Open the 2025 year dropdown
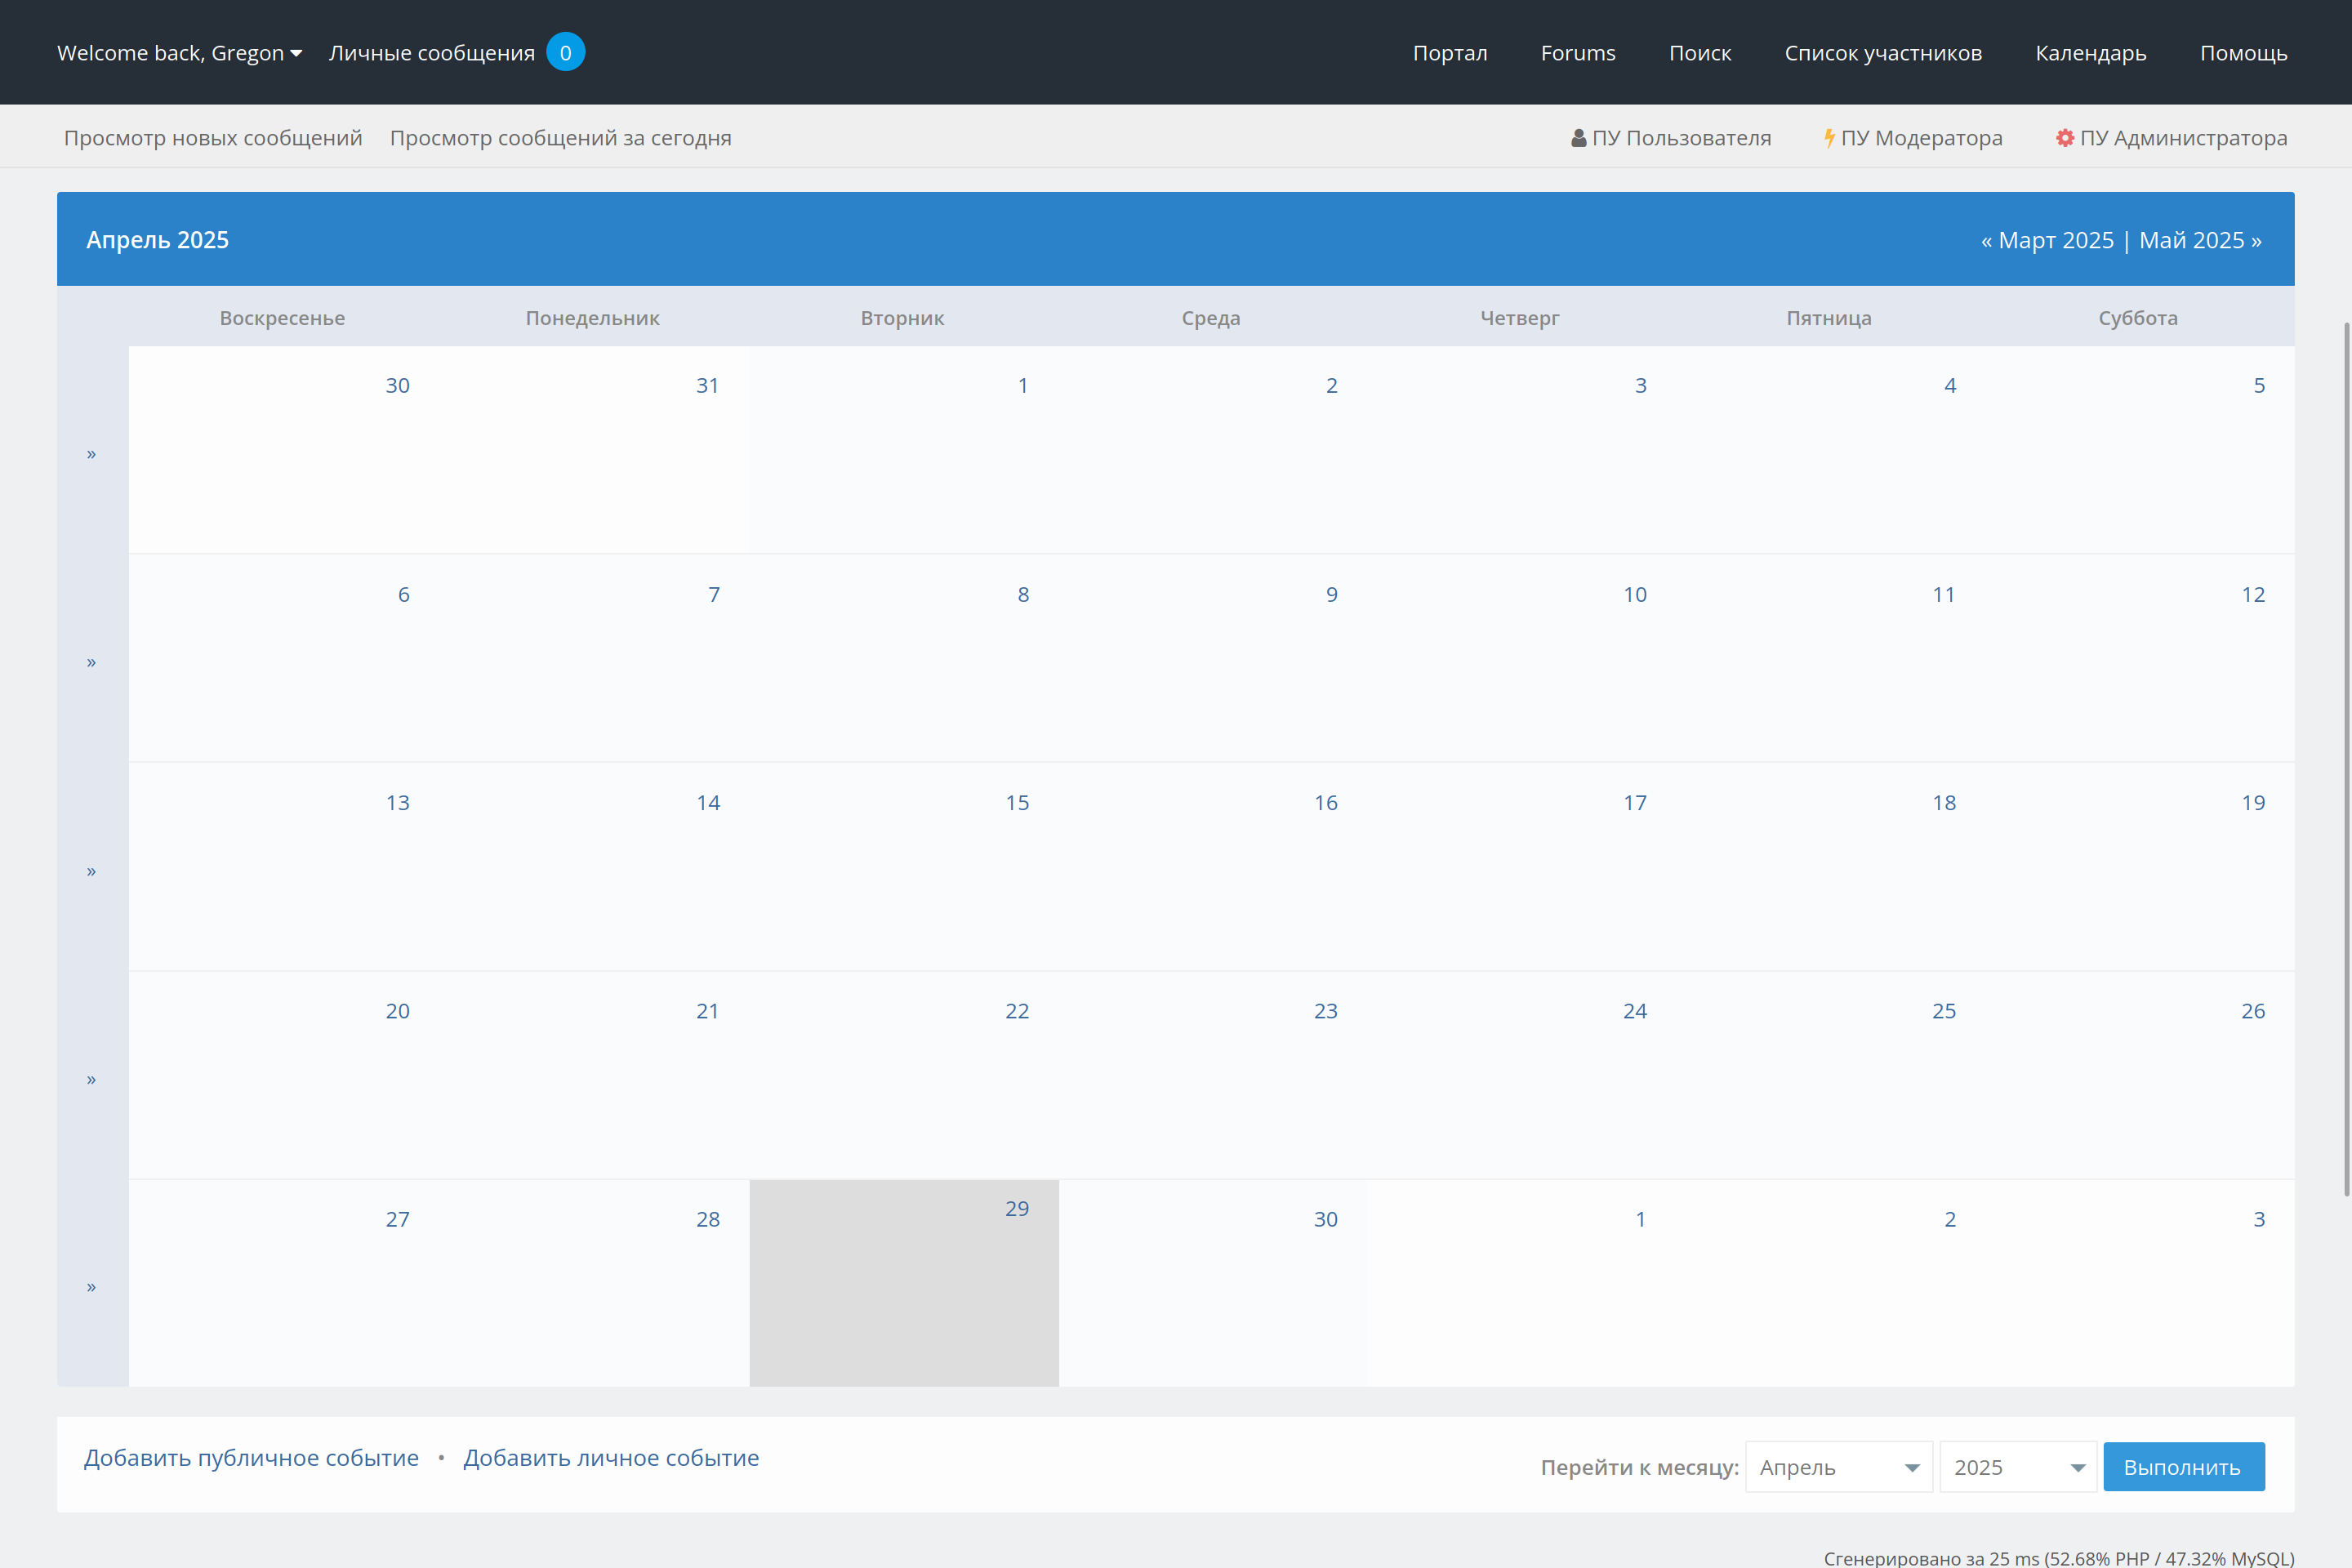This screenshot has width=2352, height=1568. (2017, 1467)
